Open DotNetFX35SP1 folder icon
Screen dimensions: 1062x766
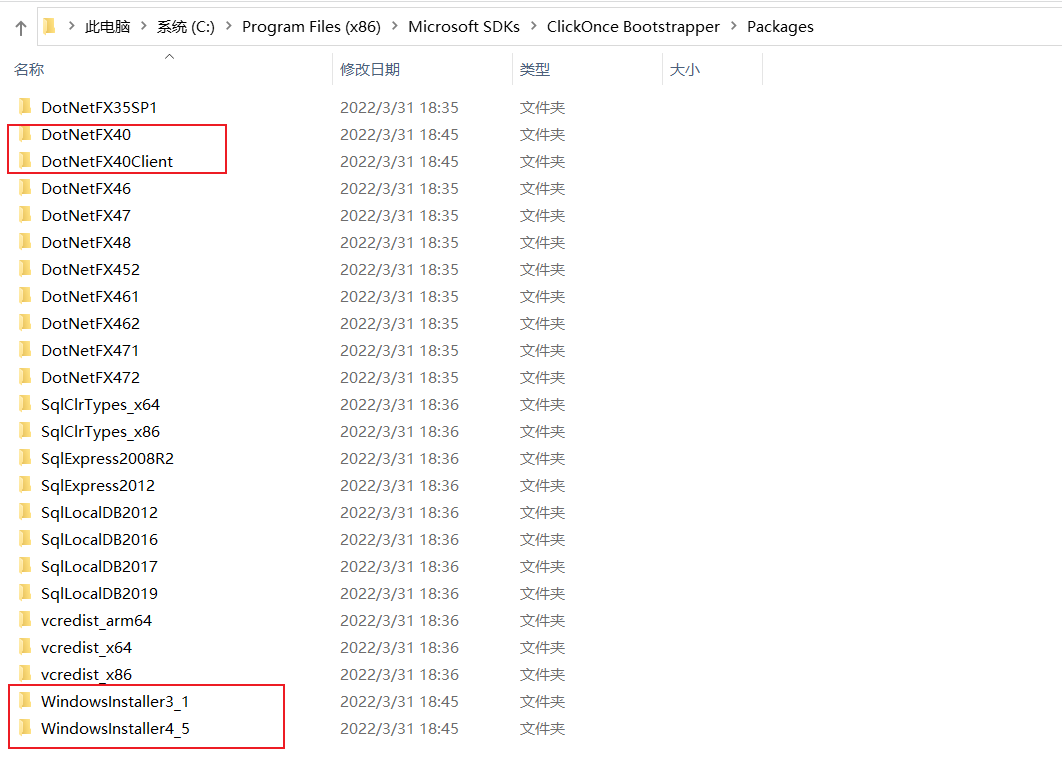pos(25,106)
